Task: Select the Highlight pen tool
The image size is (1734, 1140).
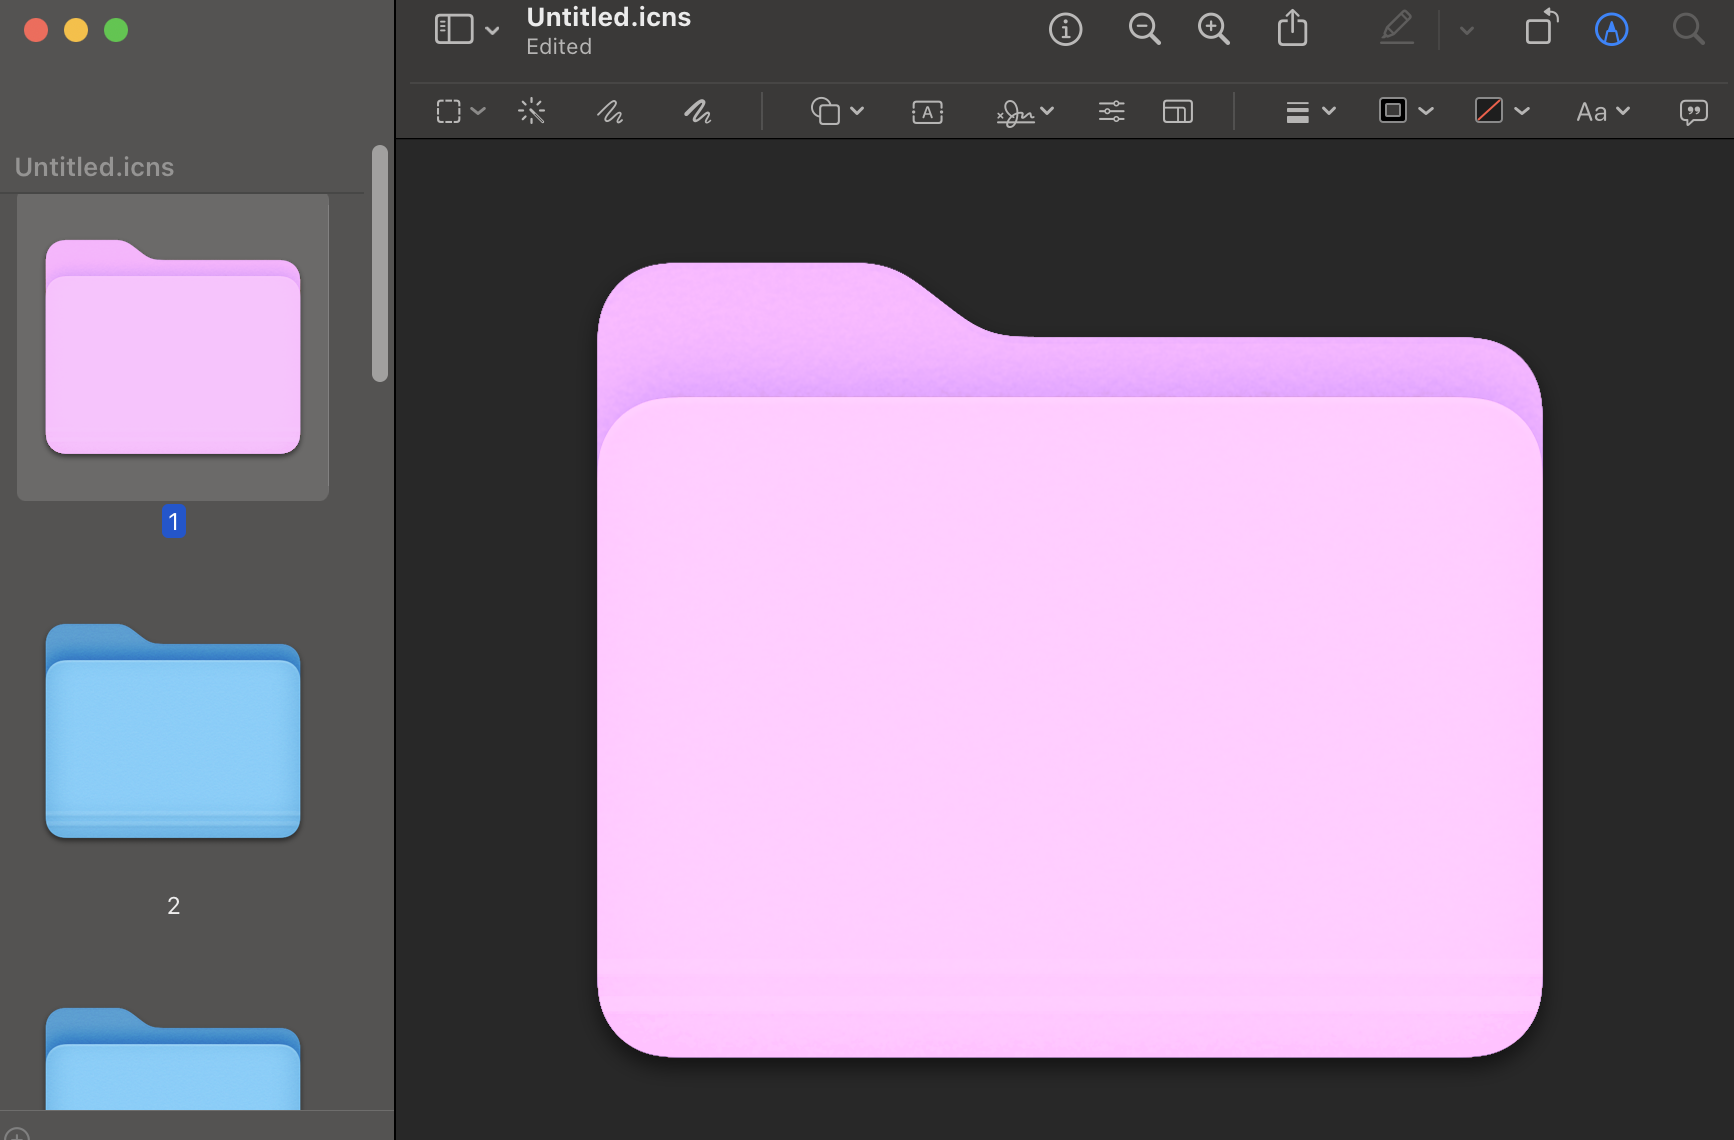Action: (x=1397, y=28)
